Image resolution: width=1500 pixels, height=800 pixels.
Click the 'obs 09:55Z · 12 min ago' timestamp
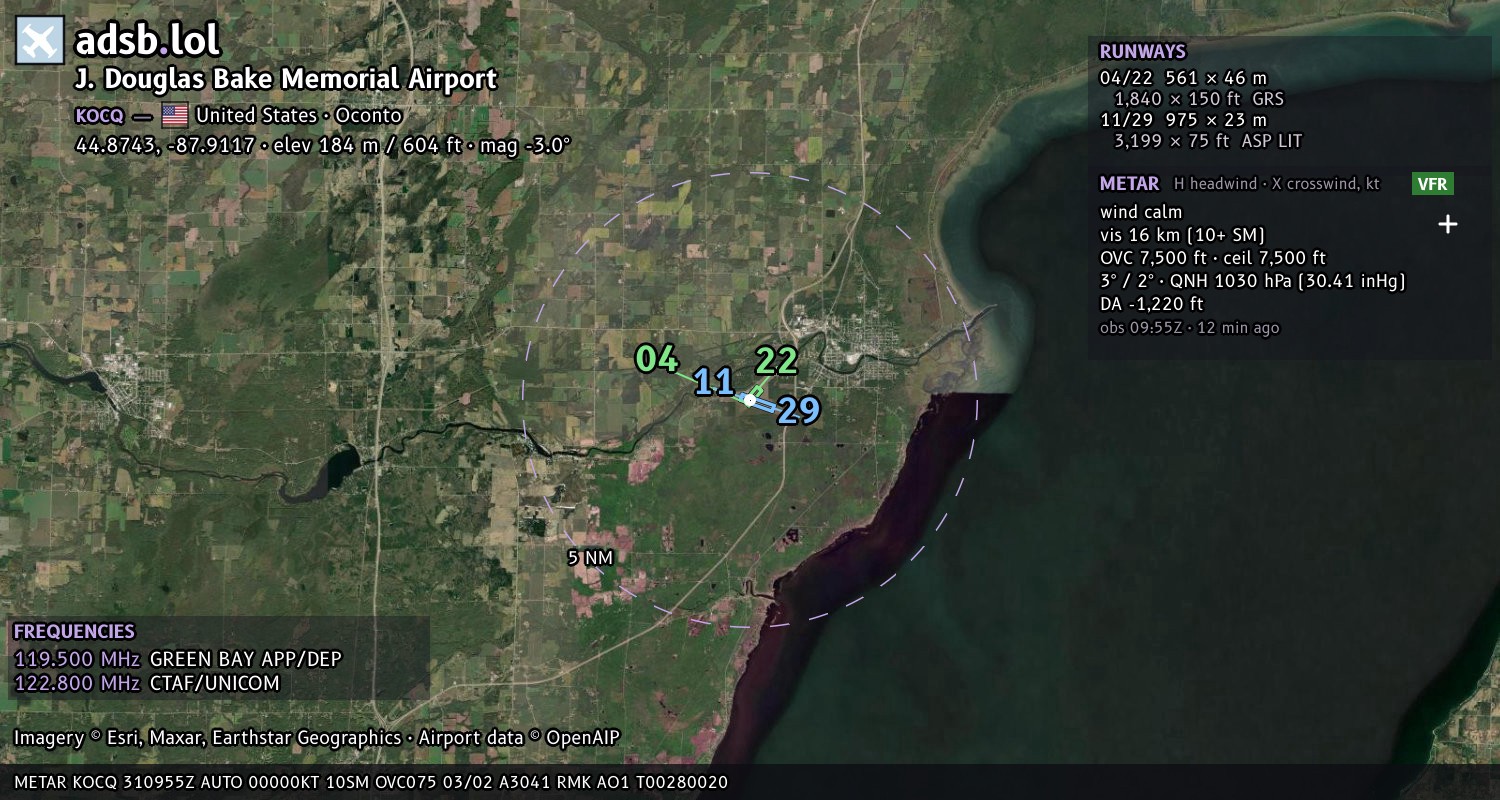pos(1189,328)
